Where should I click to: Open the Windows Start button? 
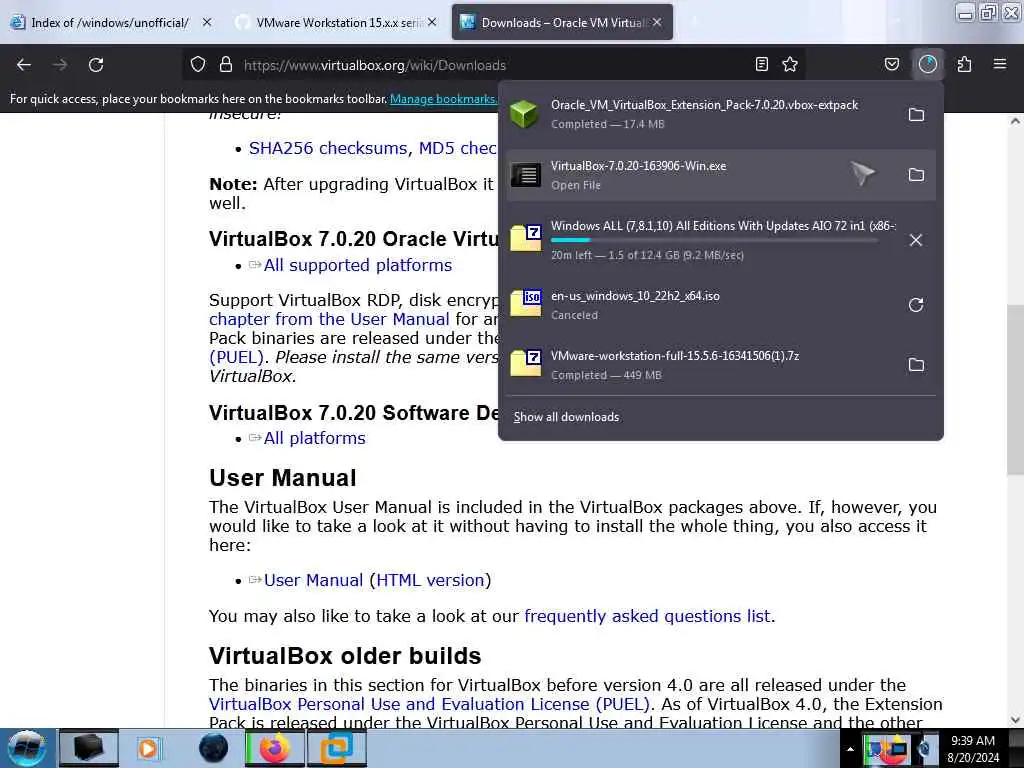(27, 748)
